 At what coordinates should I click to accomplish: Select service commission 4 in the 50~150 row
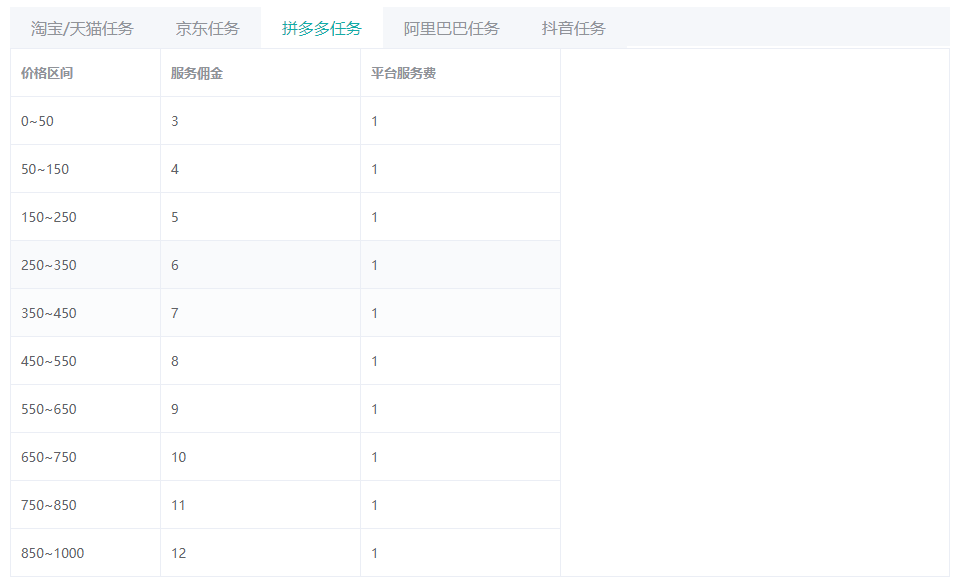(261, 169)
